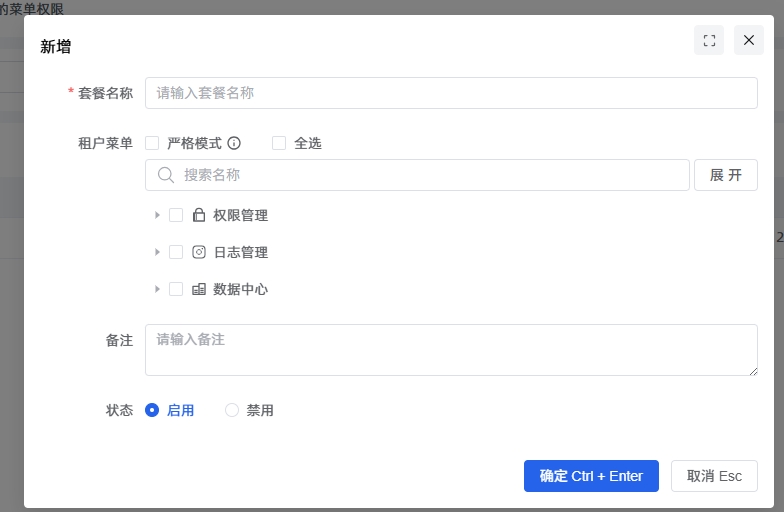Focus the 套餐名称 input field

tap(451, 93)
